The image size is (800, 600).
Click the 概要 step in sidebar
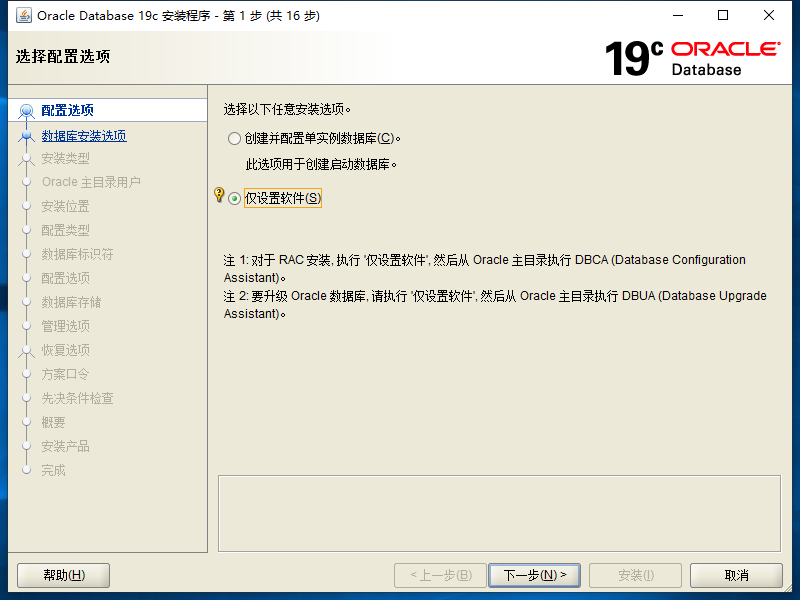coord(54,422)
